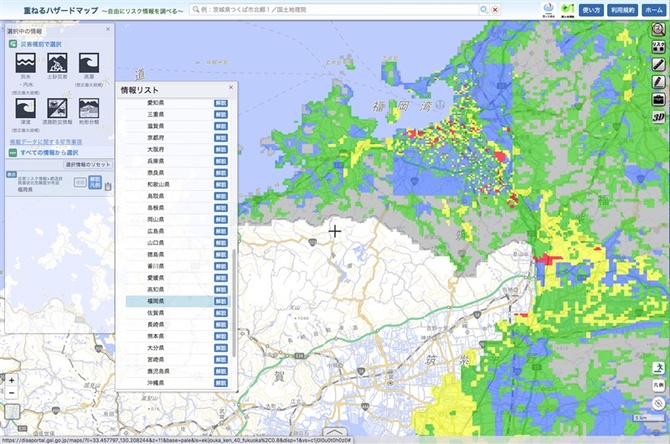Click the magnifier search icon in the search bar
Viewport: 670px width, 444px height.
pos(482,9)
